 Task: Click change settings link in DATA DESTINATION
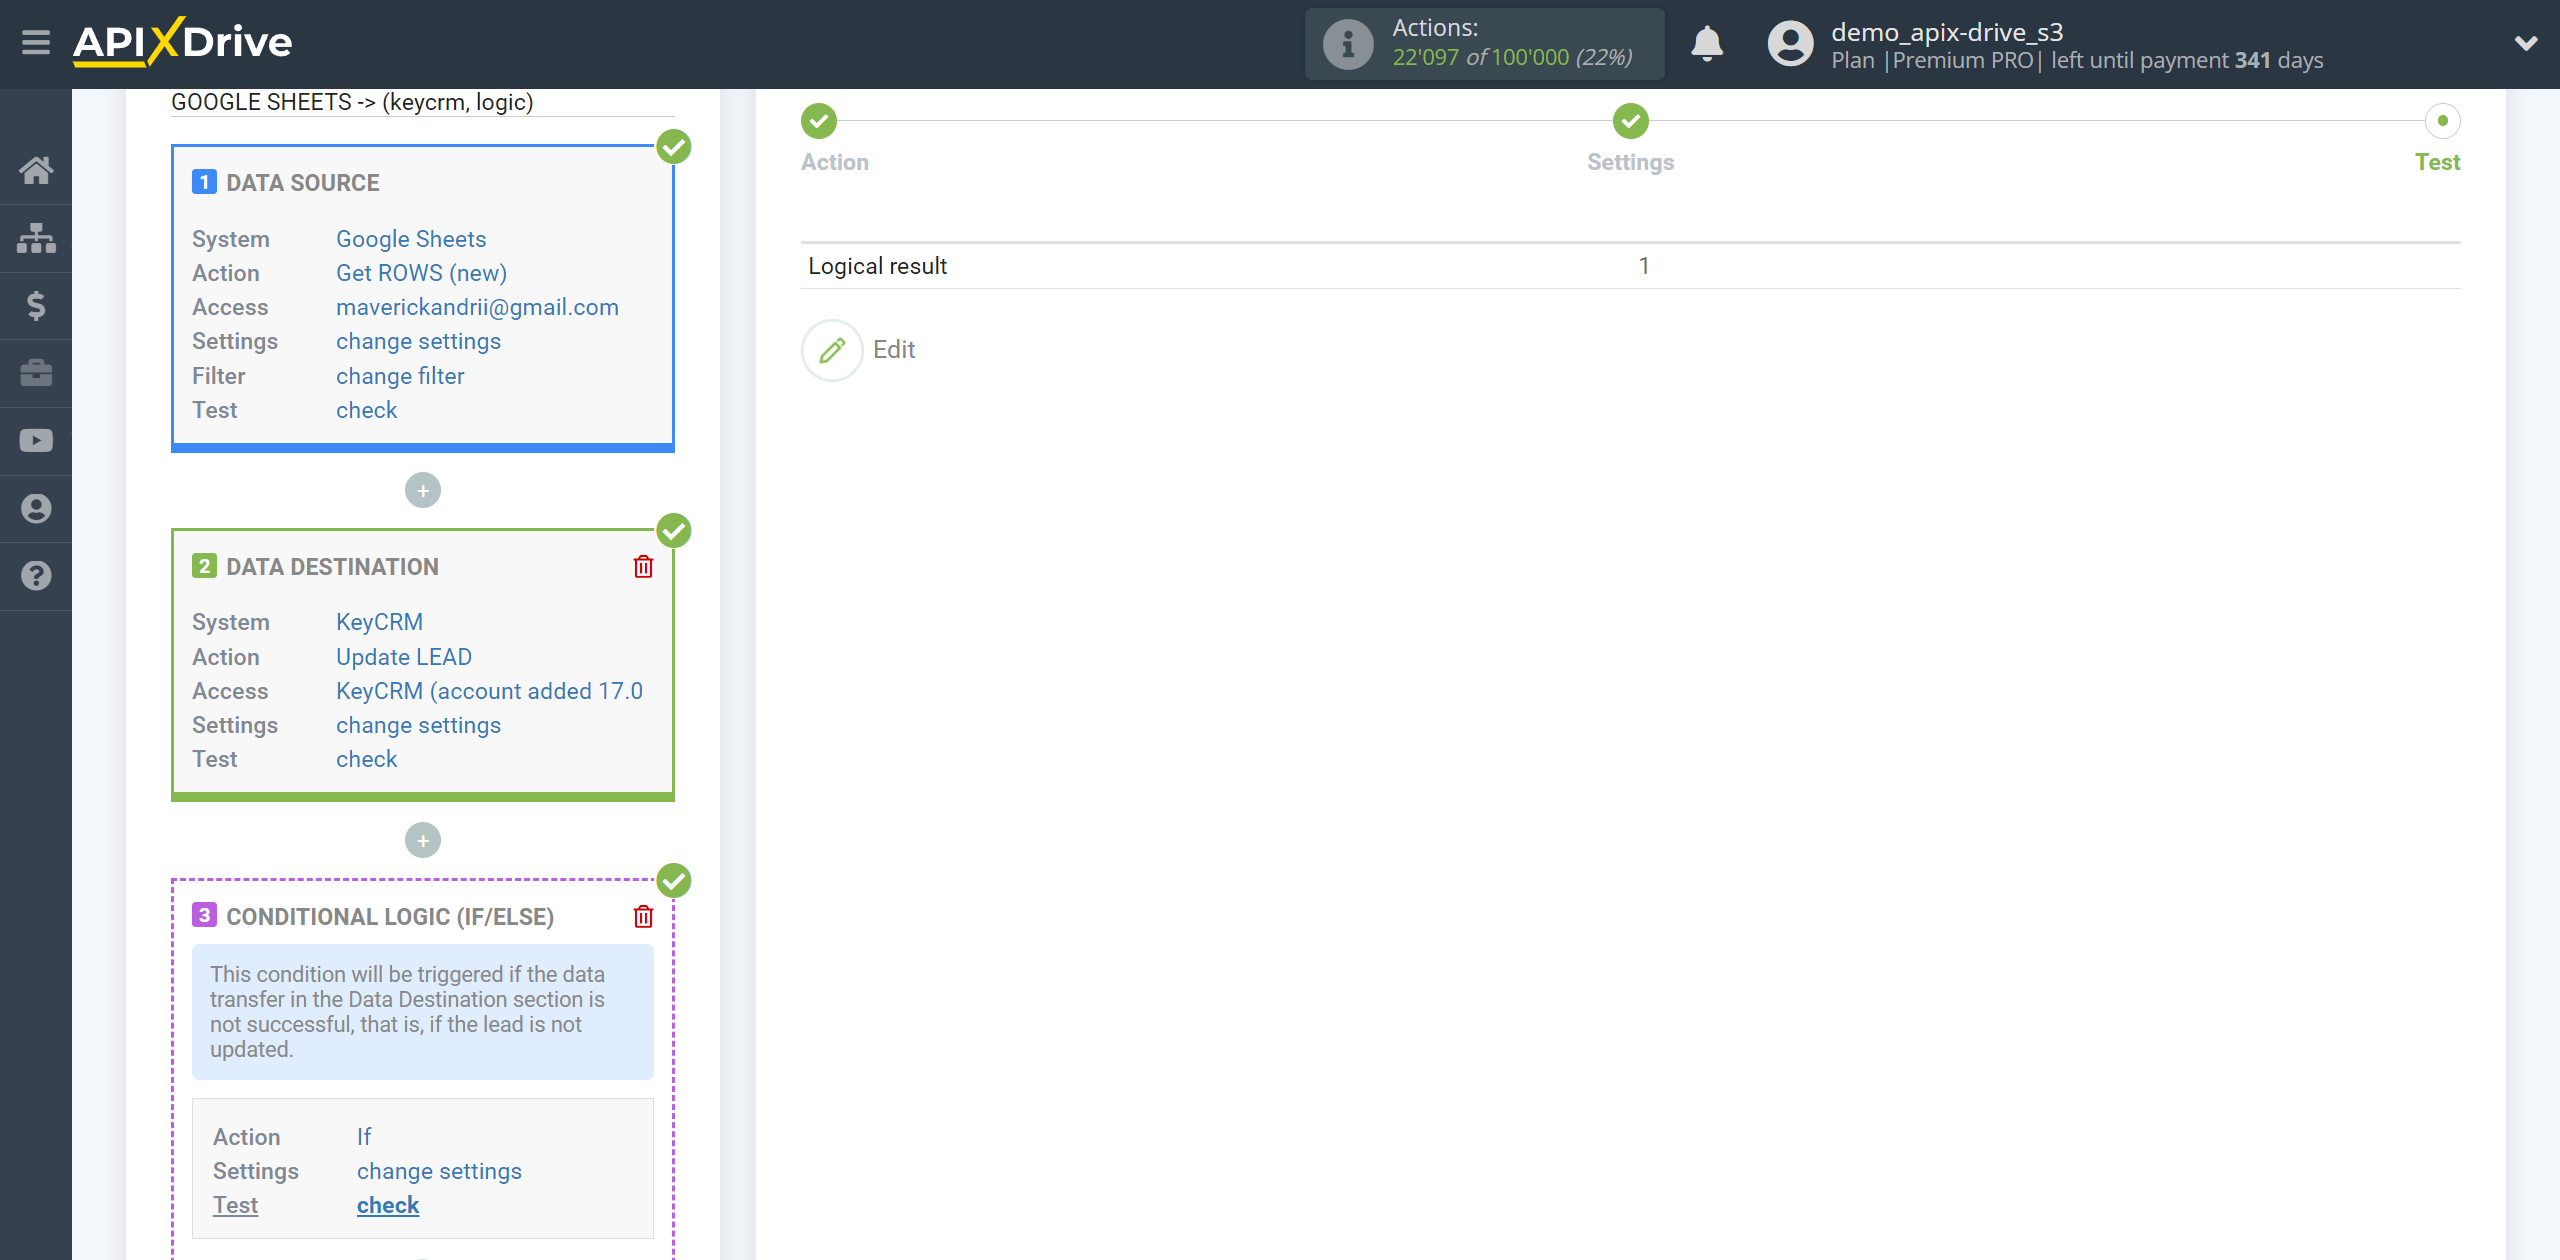click(x=416, y=725)
